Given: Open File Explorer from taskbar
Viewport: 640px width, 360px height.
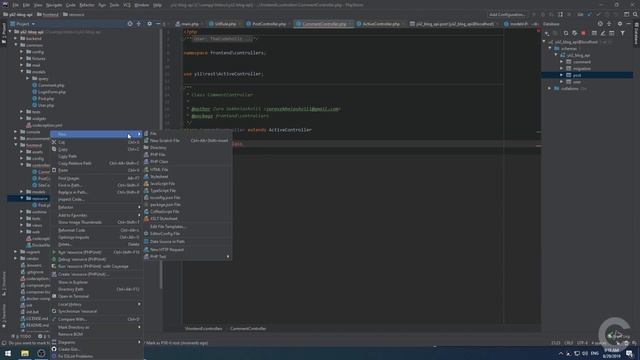Looking at the screenshot, I should click(x=25, y=353).
